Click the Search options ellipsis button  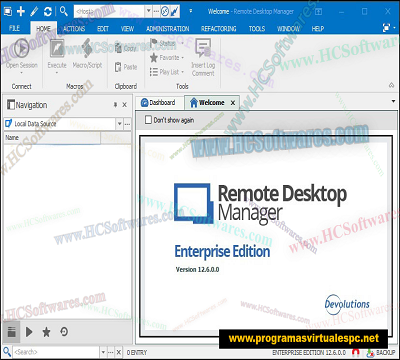point(111,352)
